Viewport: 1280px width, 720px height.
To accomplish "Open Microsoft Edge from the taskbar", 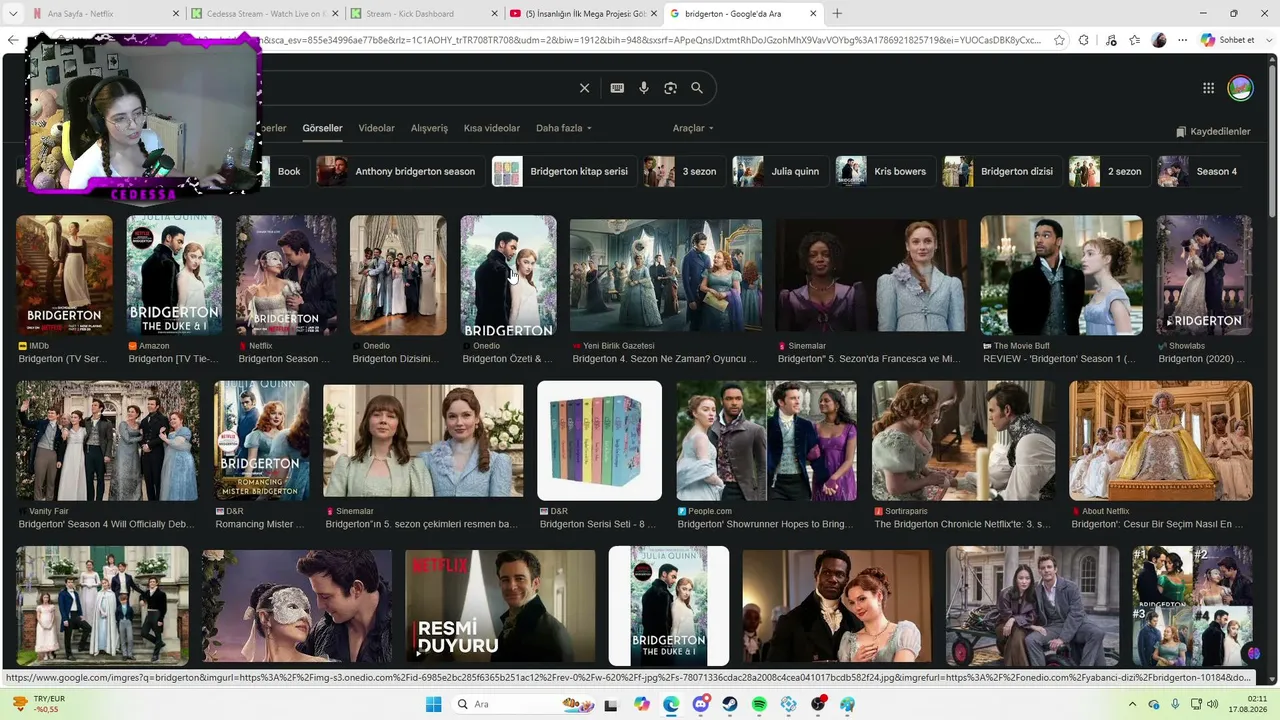I will (670, 704).
